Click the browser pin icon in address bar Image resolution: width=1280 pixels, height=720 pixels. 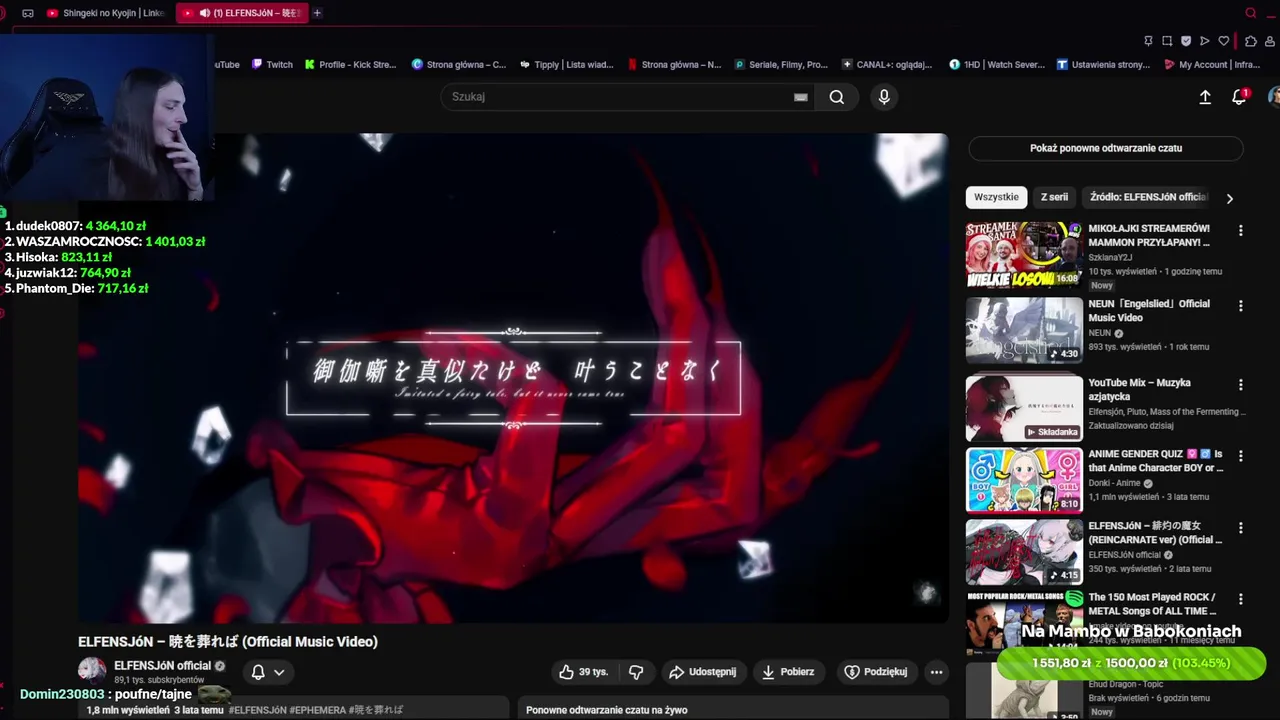point(1148,41)
